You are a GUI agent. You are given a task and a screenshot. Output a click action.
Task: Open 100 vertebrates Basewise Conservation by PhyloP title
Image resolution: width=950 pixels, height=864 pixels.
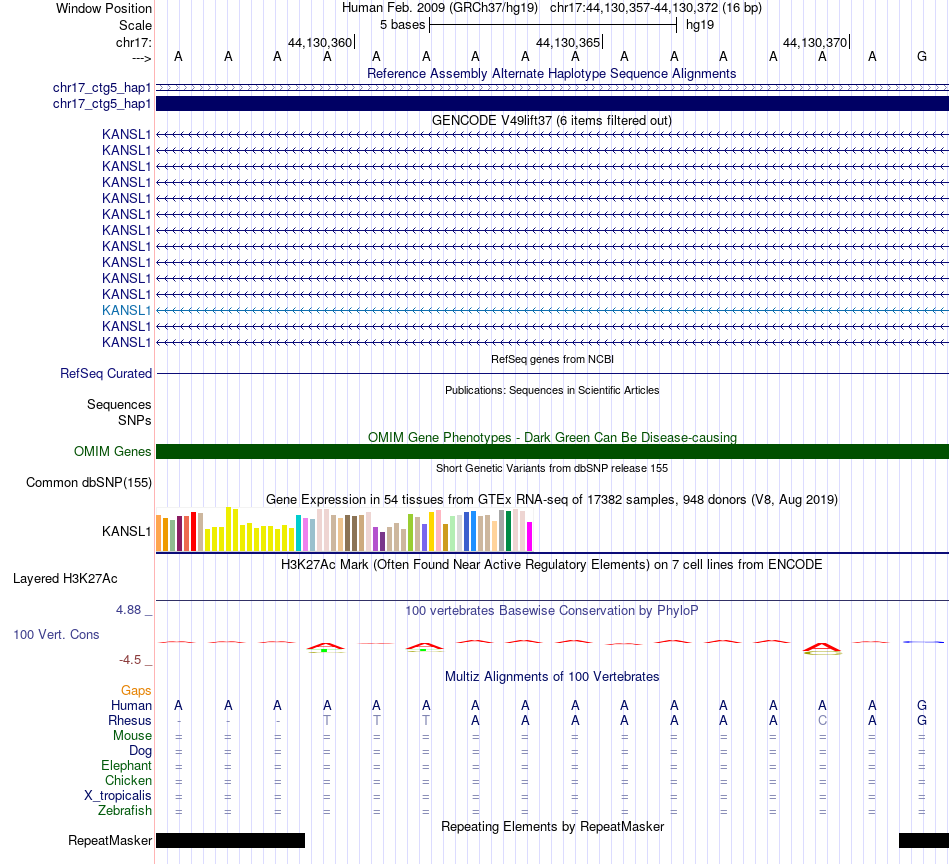point(551,611)
